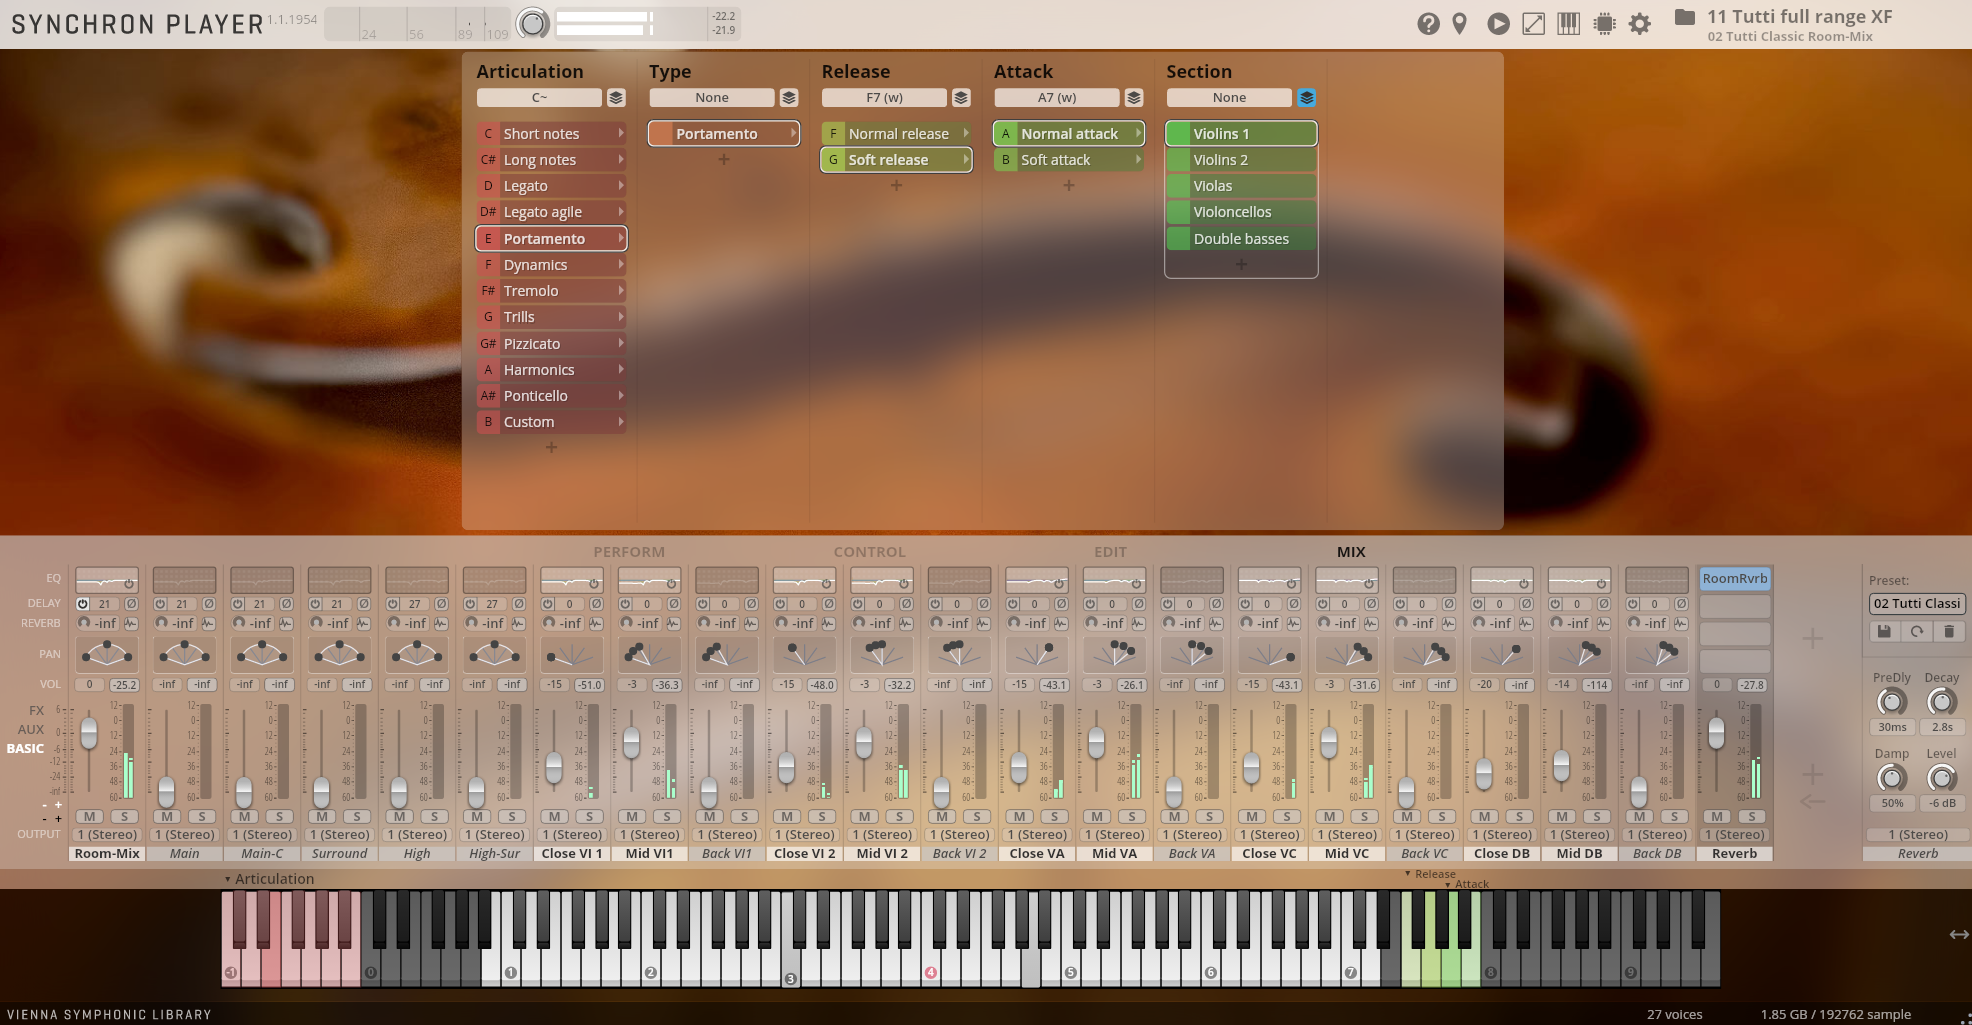The width and height of the screenshot is (1972, 1025).
Task: Delete the preset with the trash icon
Action: 1947,631
